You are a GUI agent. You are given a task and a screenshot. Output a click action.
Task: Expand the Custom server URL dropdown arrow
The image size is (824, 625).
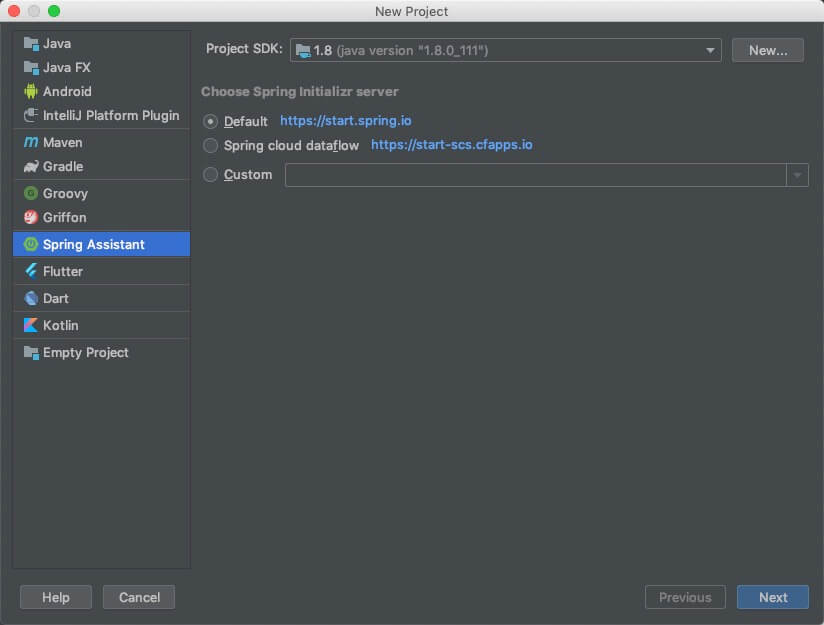(x=797, y=175)
